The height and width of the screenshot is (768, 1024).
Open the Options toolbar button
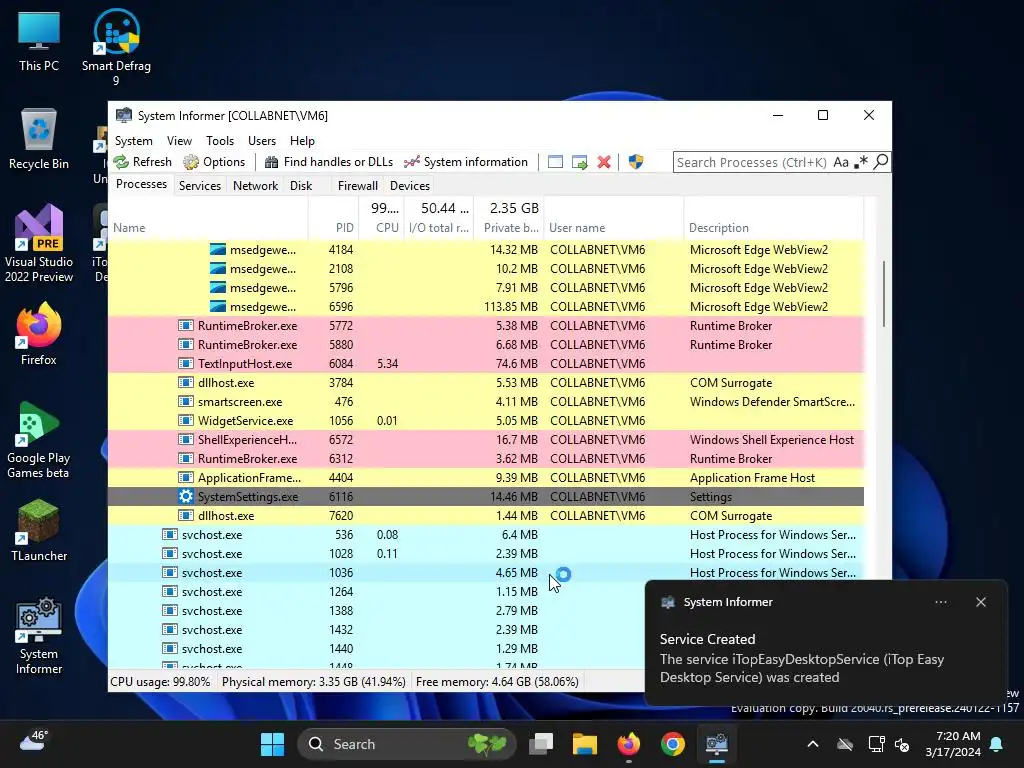214,162
